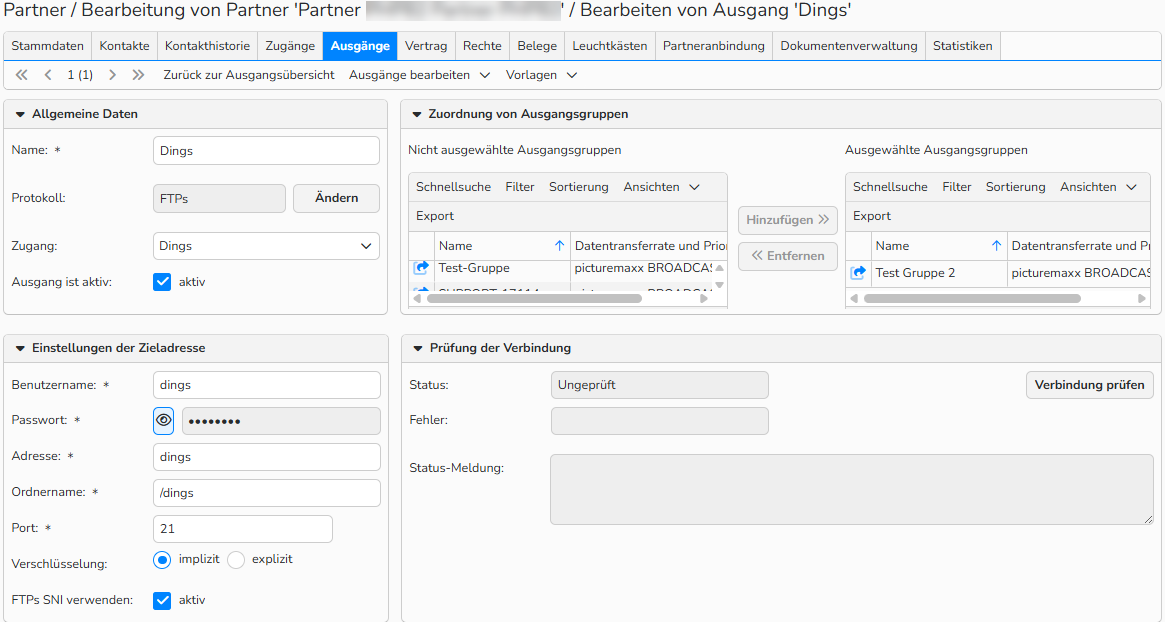Focus the Benutzername input field
The width and height of the screenshot is (1165, 622).
[266, 385]
